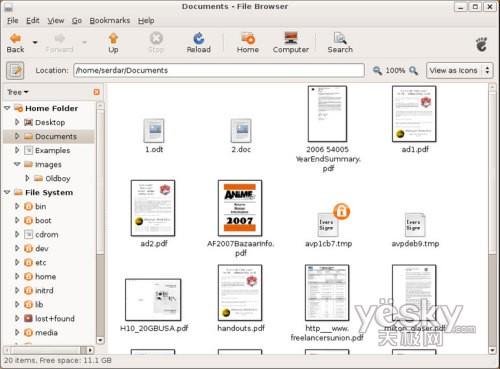
Task: Reload the current folder
Action: tap(199, 43)
